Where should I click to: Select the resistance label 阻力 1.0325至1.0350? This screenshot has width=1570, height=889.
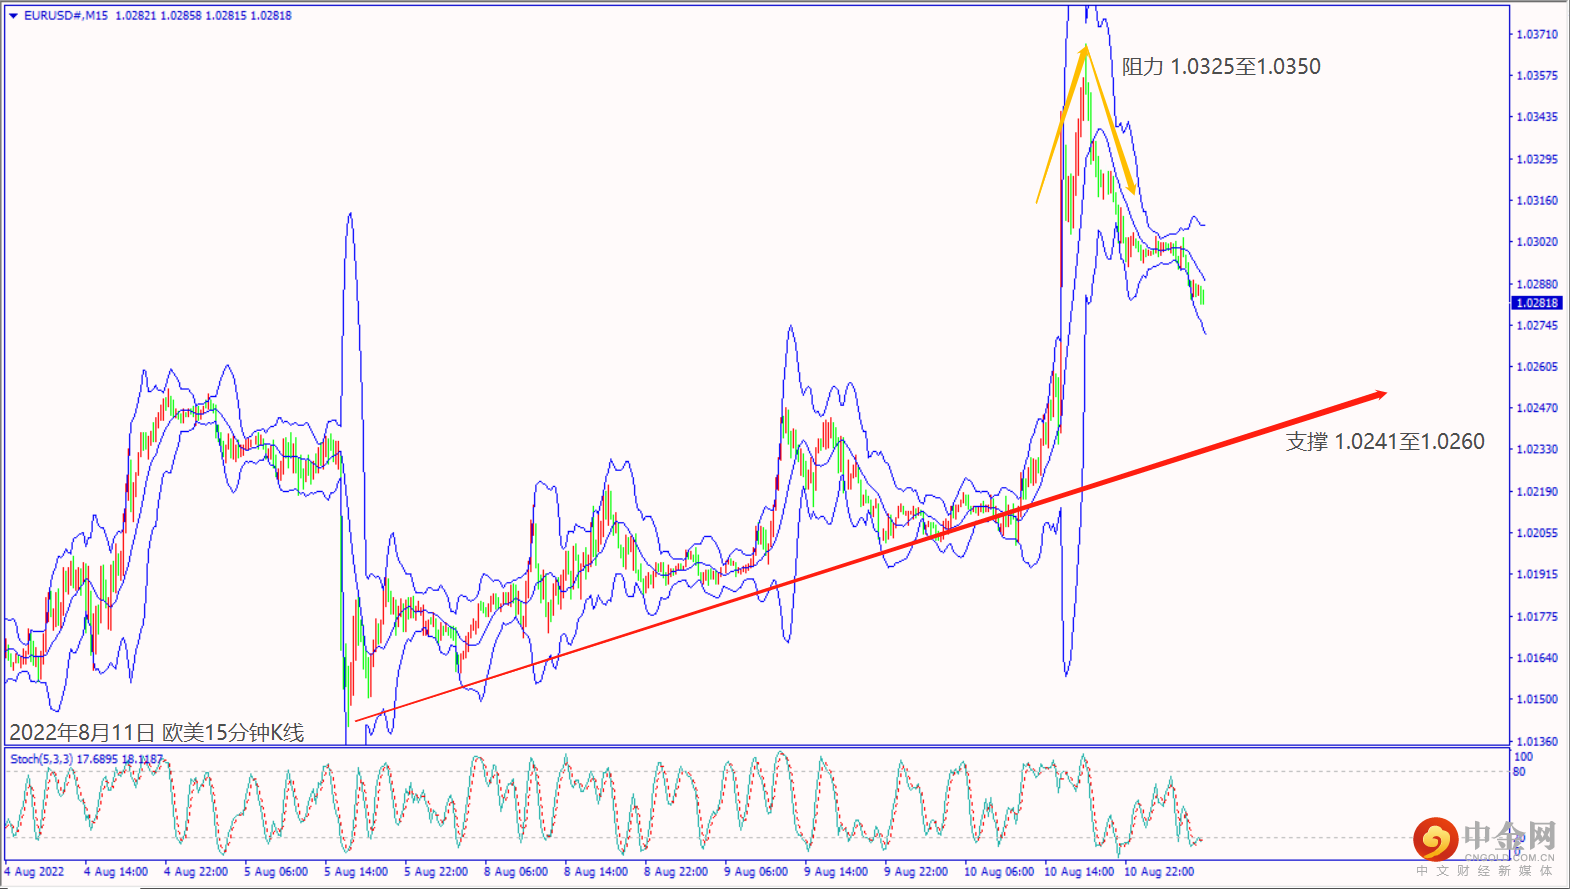click(1221, 67)
